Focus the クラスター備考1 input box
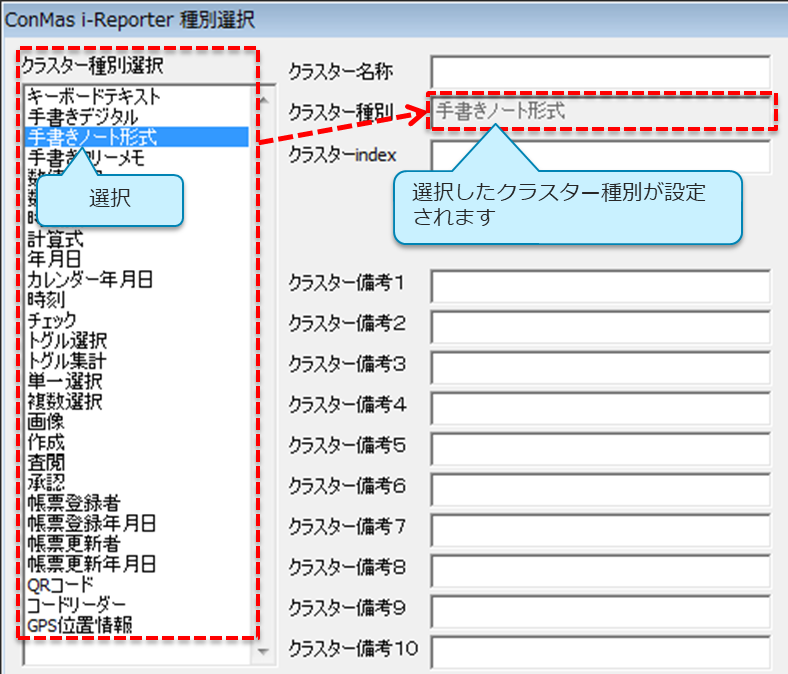 [600, 286]
